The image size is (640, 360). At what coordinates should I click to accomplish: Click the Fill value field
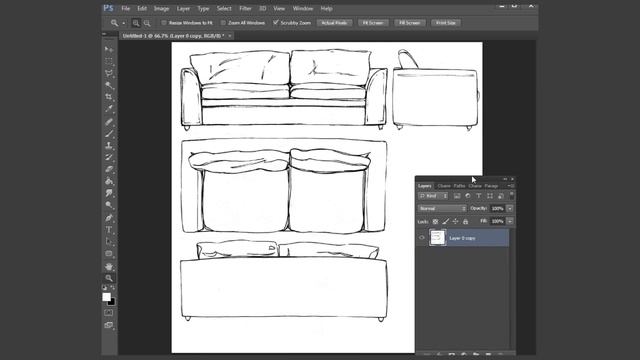click(x=498, y=221)
